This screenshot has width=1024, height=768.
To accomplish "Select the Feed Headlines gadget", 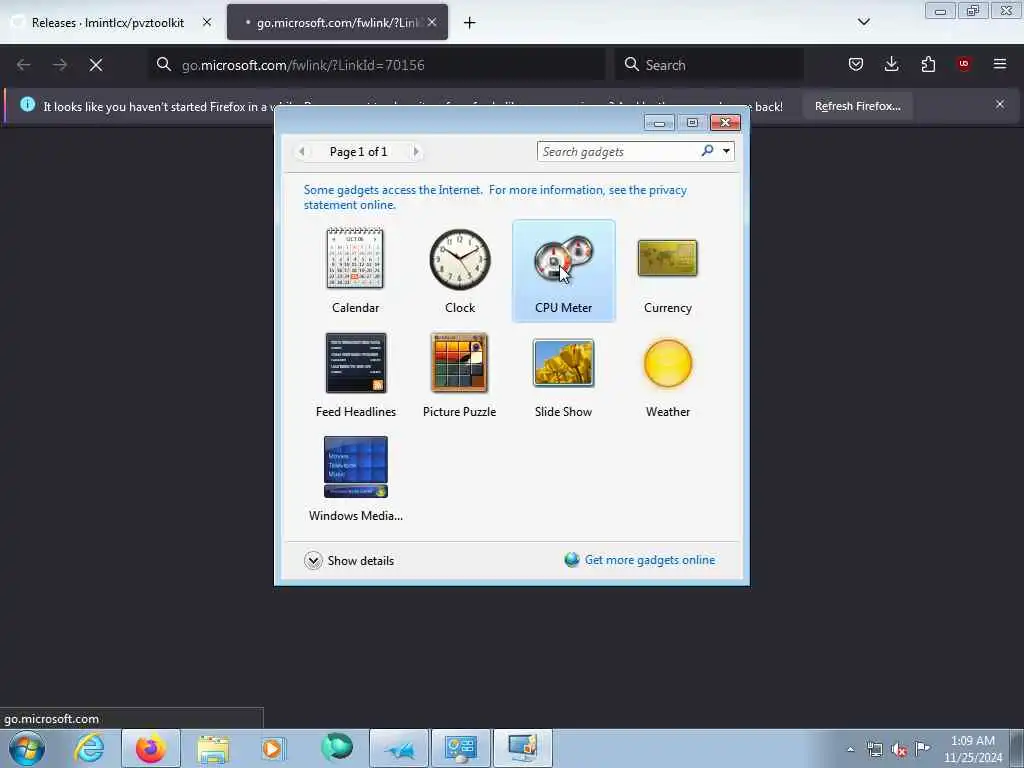I will [356, 376].
